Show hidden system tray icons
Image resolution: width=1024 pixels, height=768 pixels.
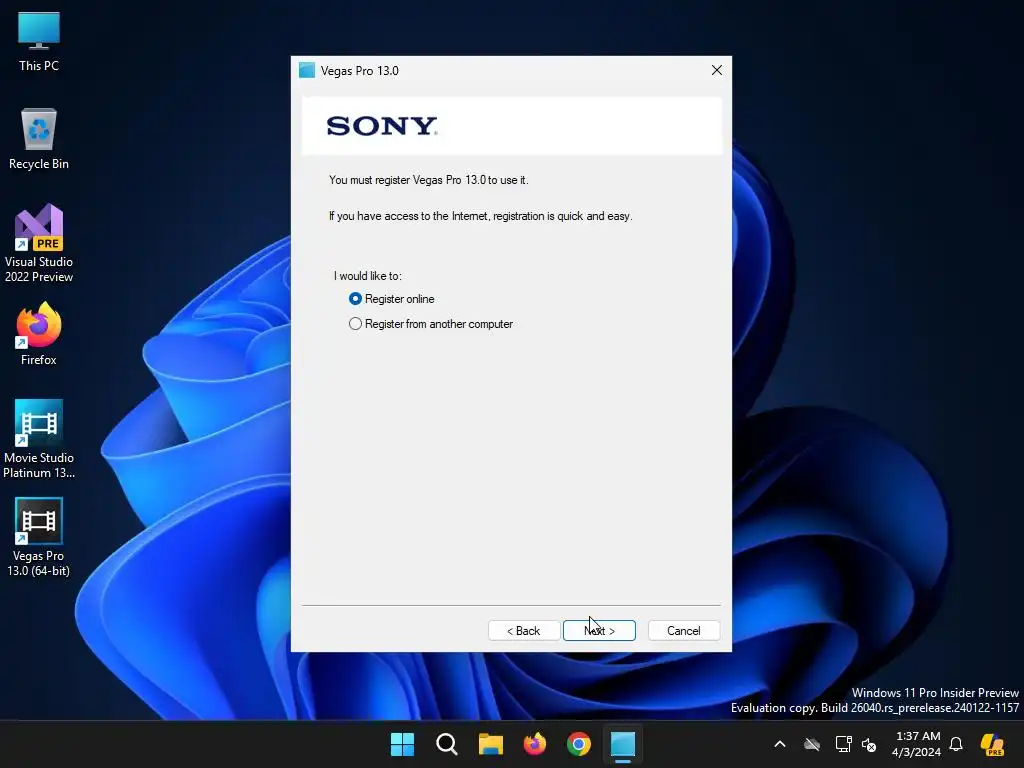pos(780,744)
